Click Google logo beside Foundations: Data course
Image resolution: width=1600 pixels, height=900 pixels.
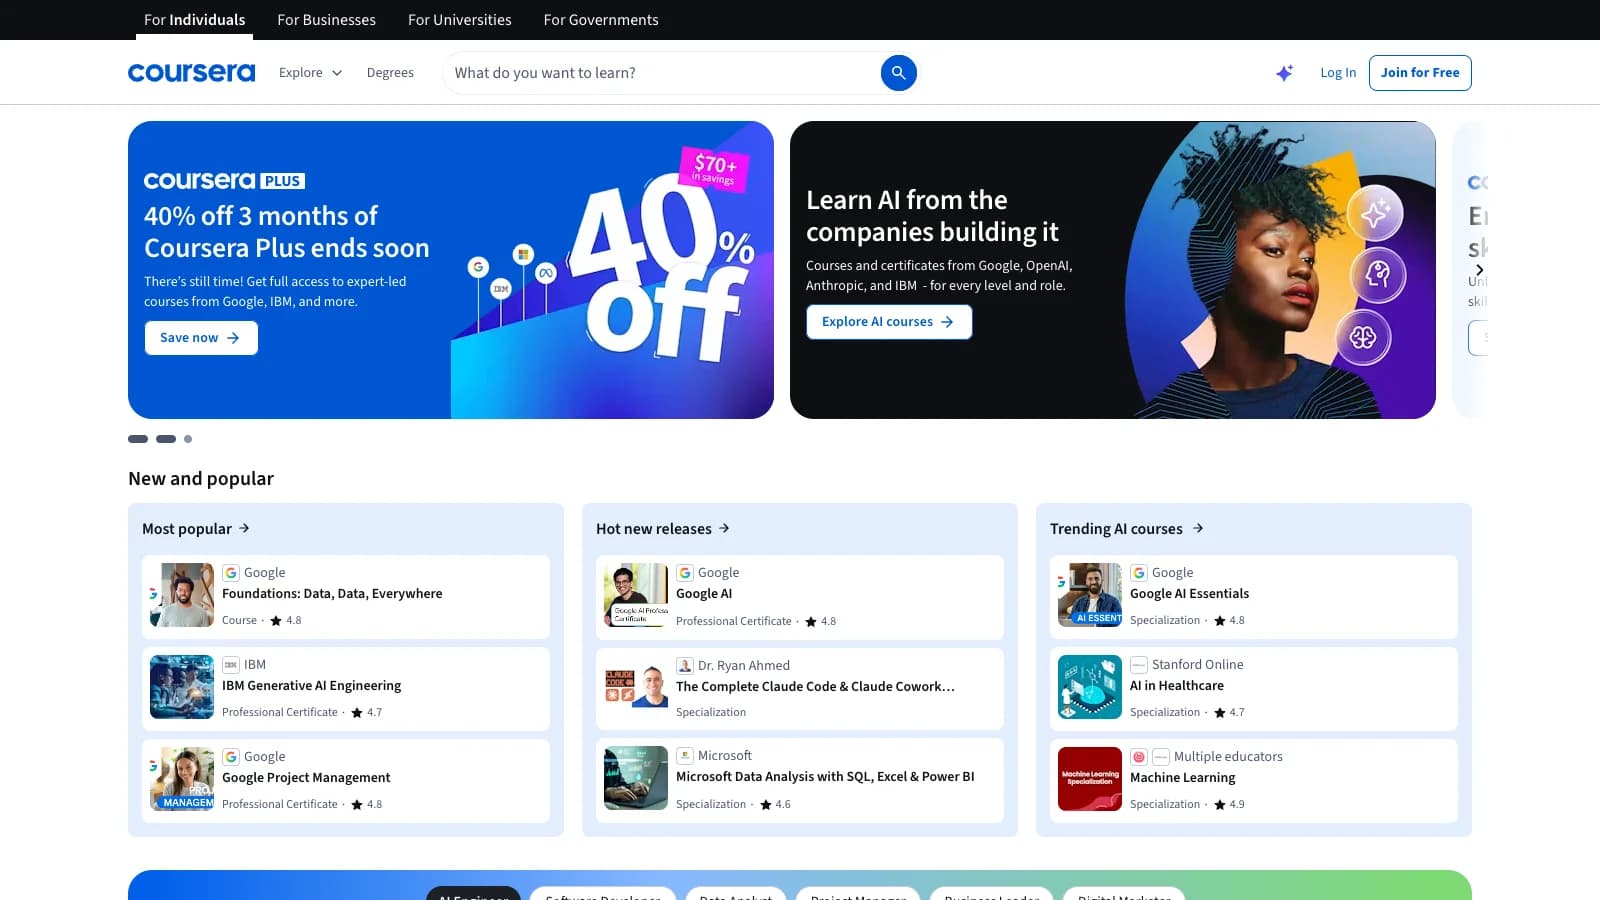(x=231, y=573)
